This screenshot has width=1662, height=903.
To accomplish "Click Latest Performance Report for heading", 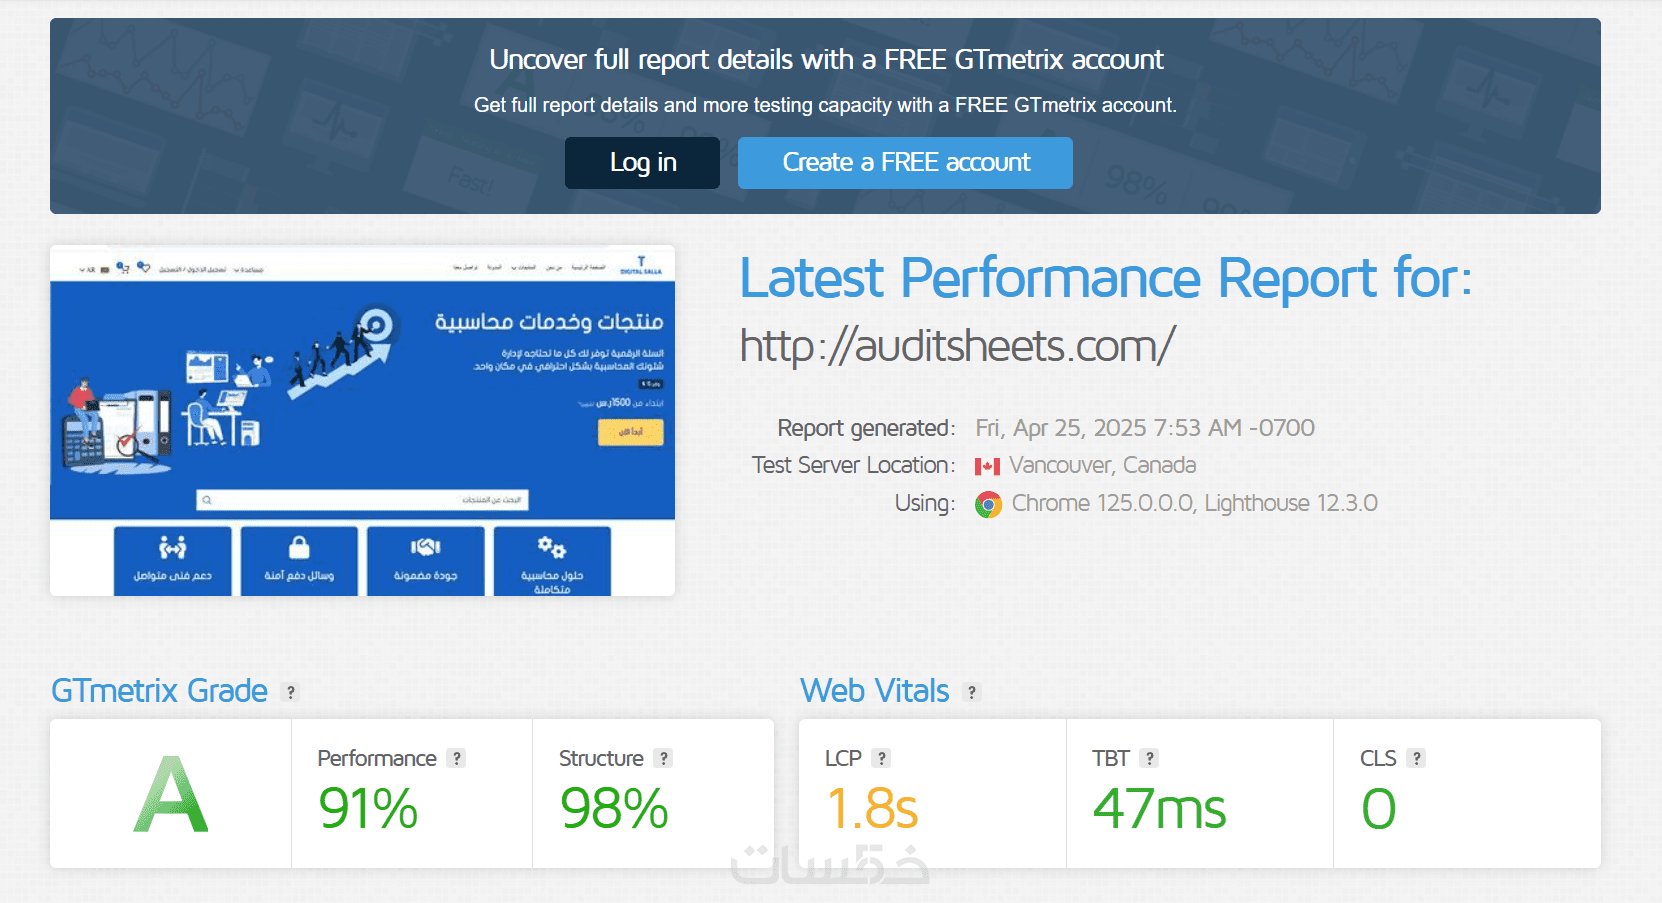I will click(x=1106, y=278).
